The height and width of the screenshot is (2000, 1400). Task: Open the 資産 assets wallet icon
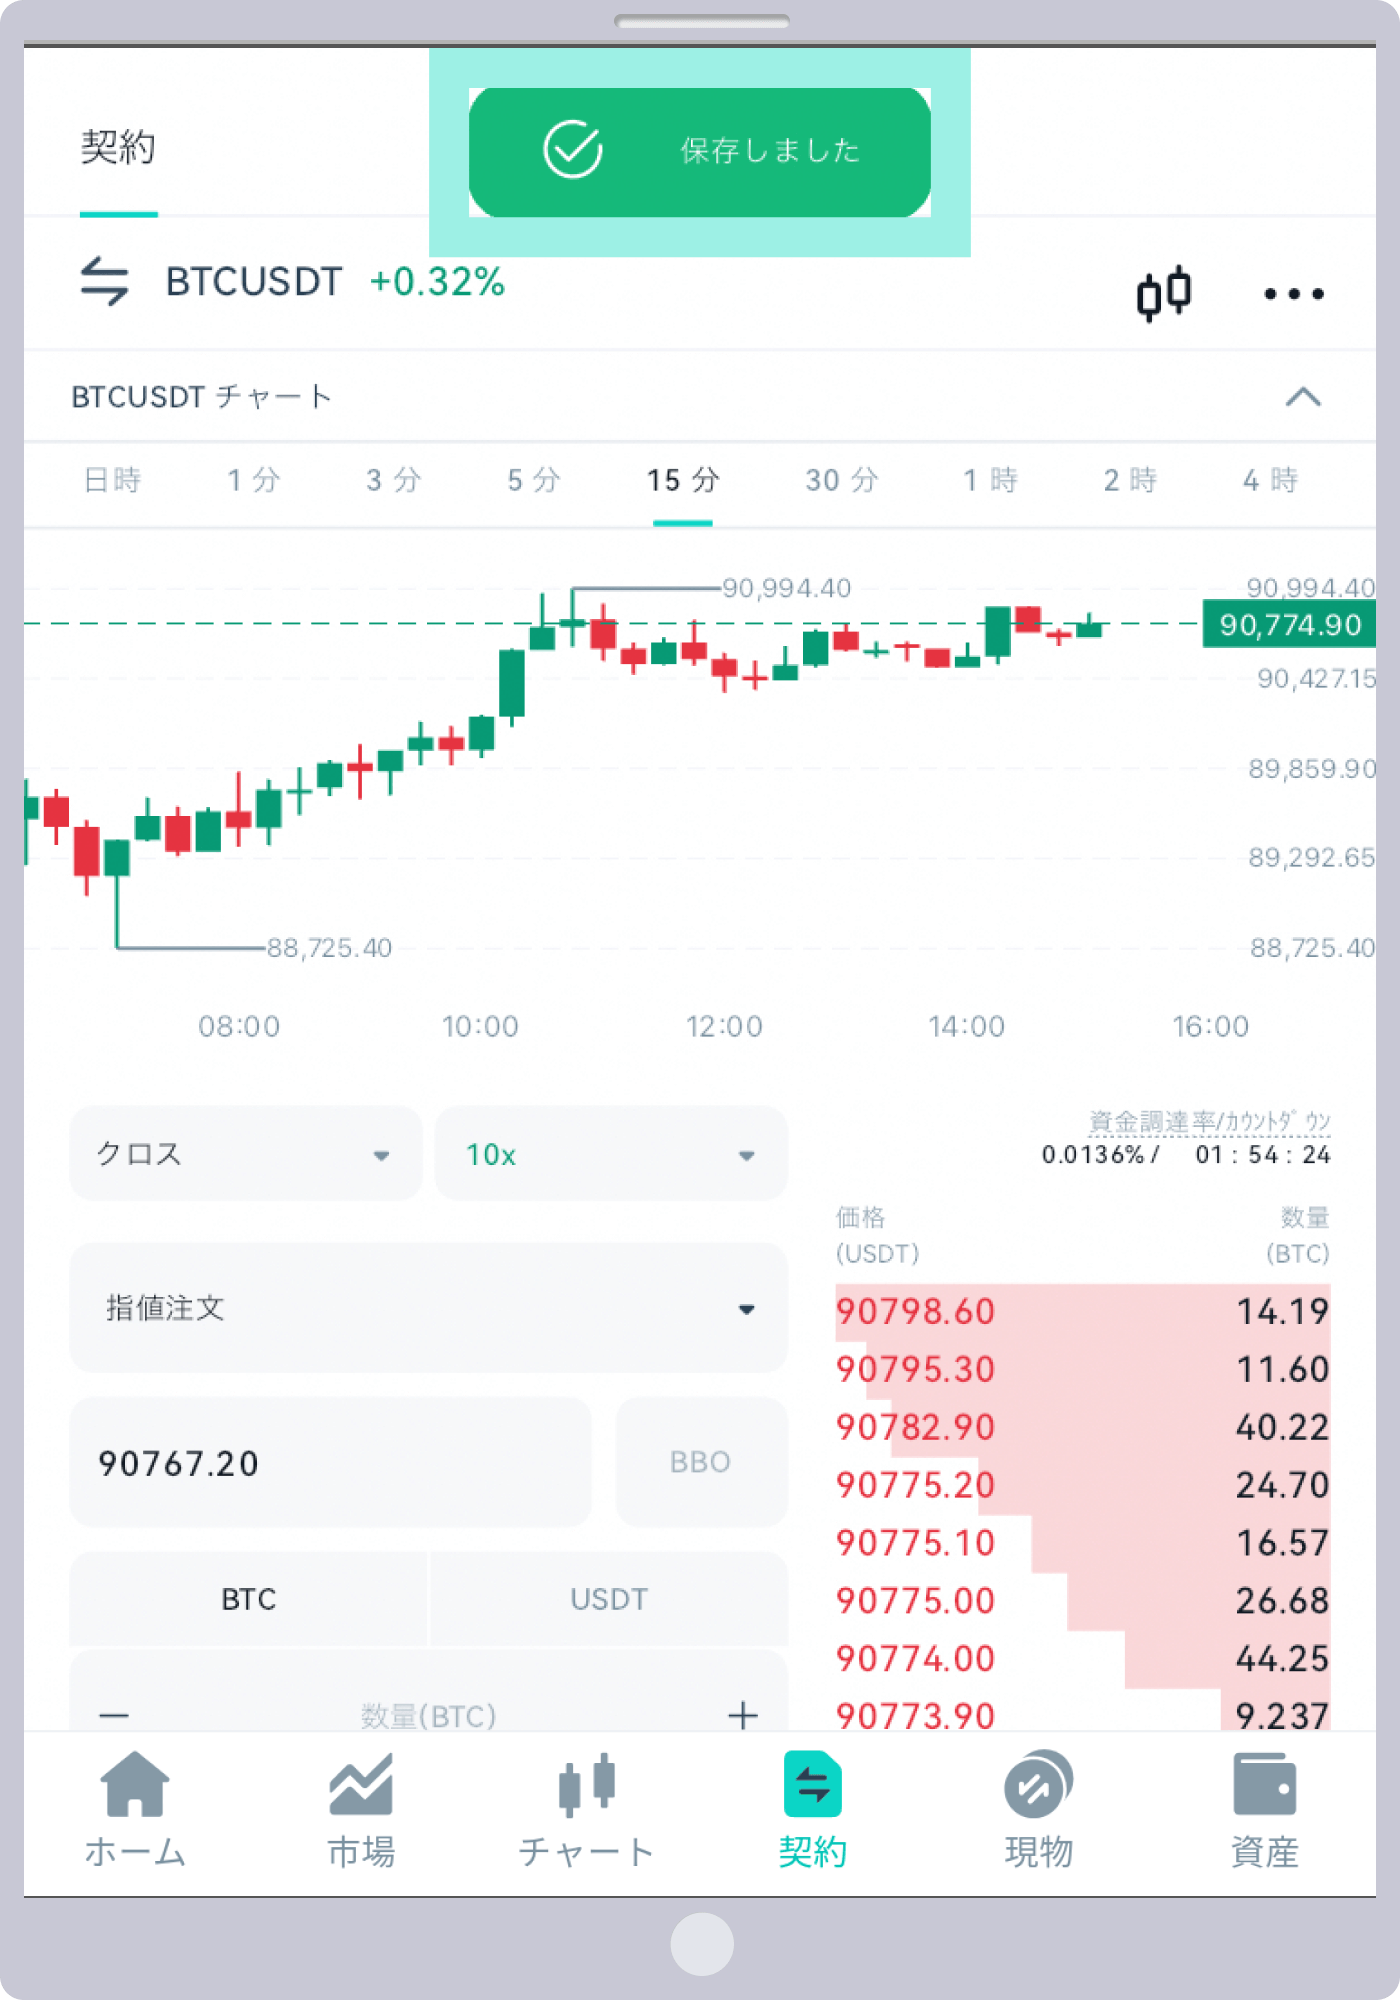pyautogui.click(x=1264, y=1784)
